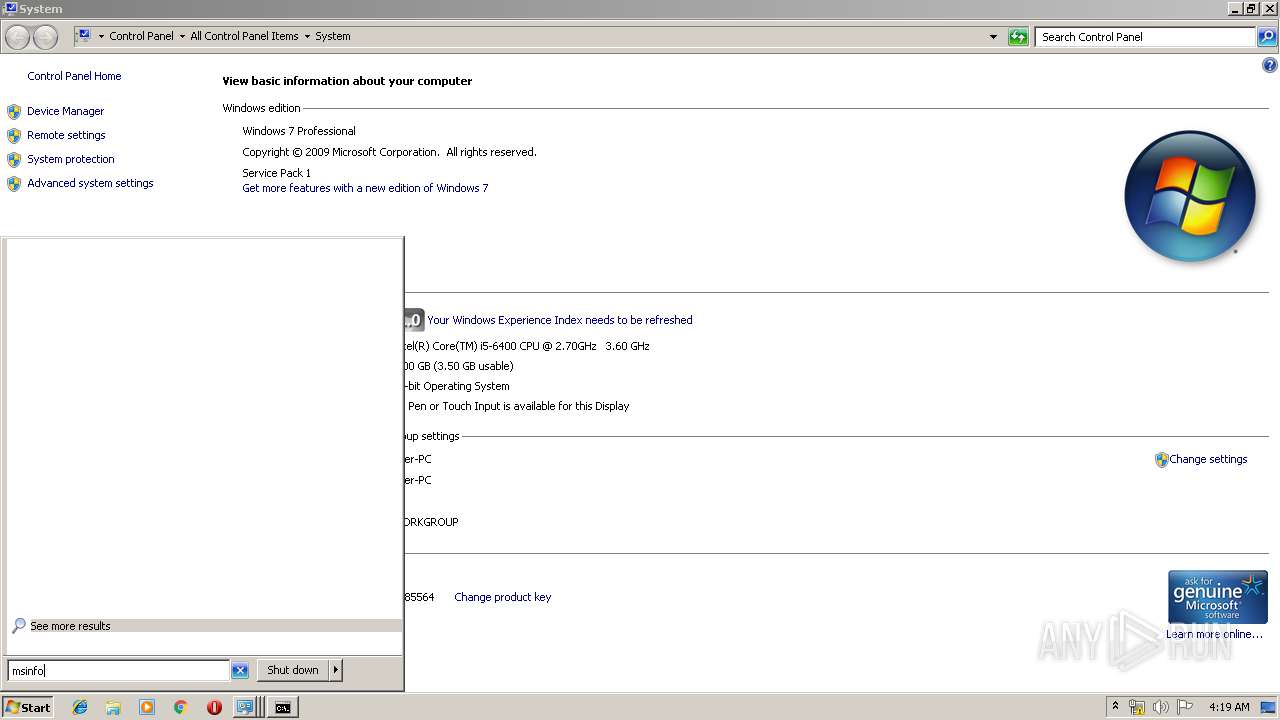The height and width of the screenshot is (720, 1280).
Task: Expand the dropdown before Control Panel breadcrumb
Action: click(101, 36)
